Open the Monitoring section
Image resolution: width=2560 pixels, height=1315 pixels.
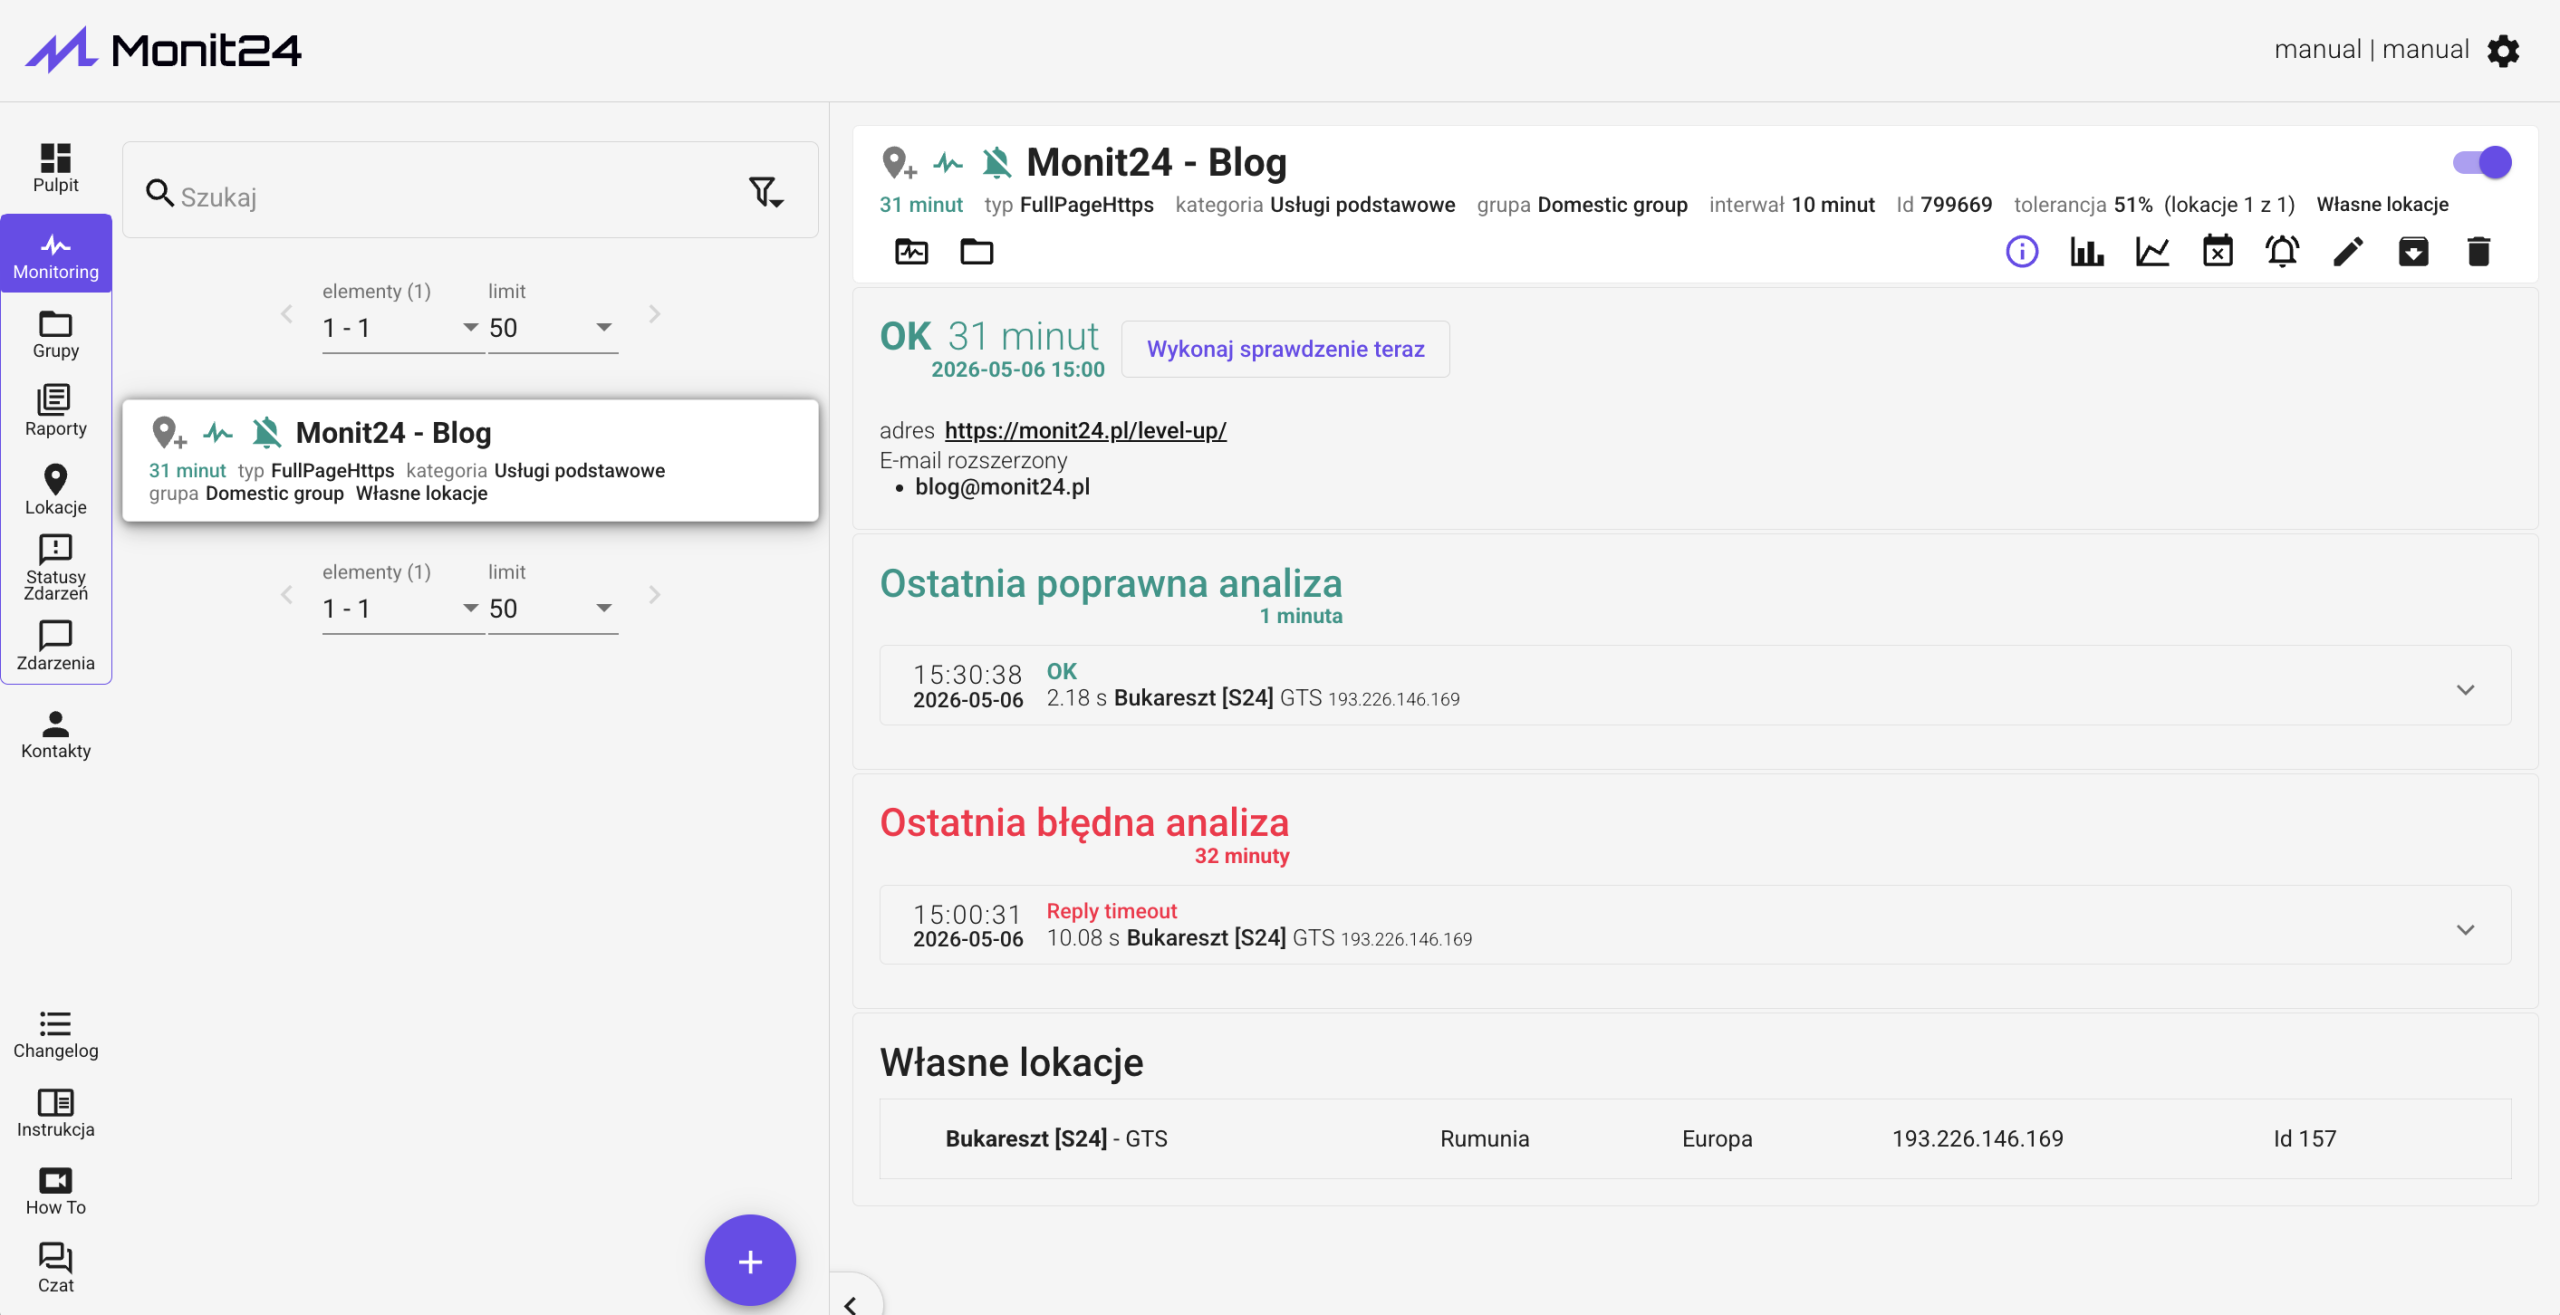(56, 255)
